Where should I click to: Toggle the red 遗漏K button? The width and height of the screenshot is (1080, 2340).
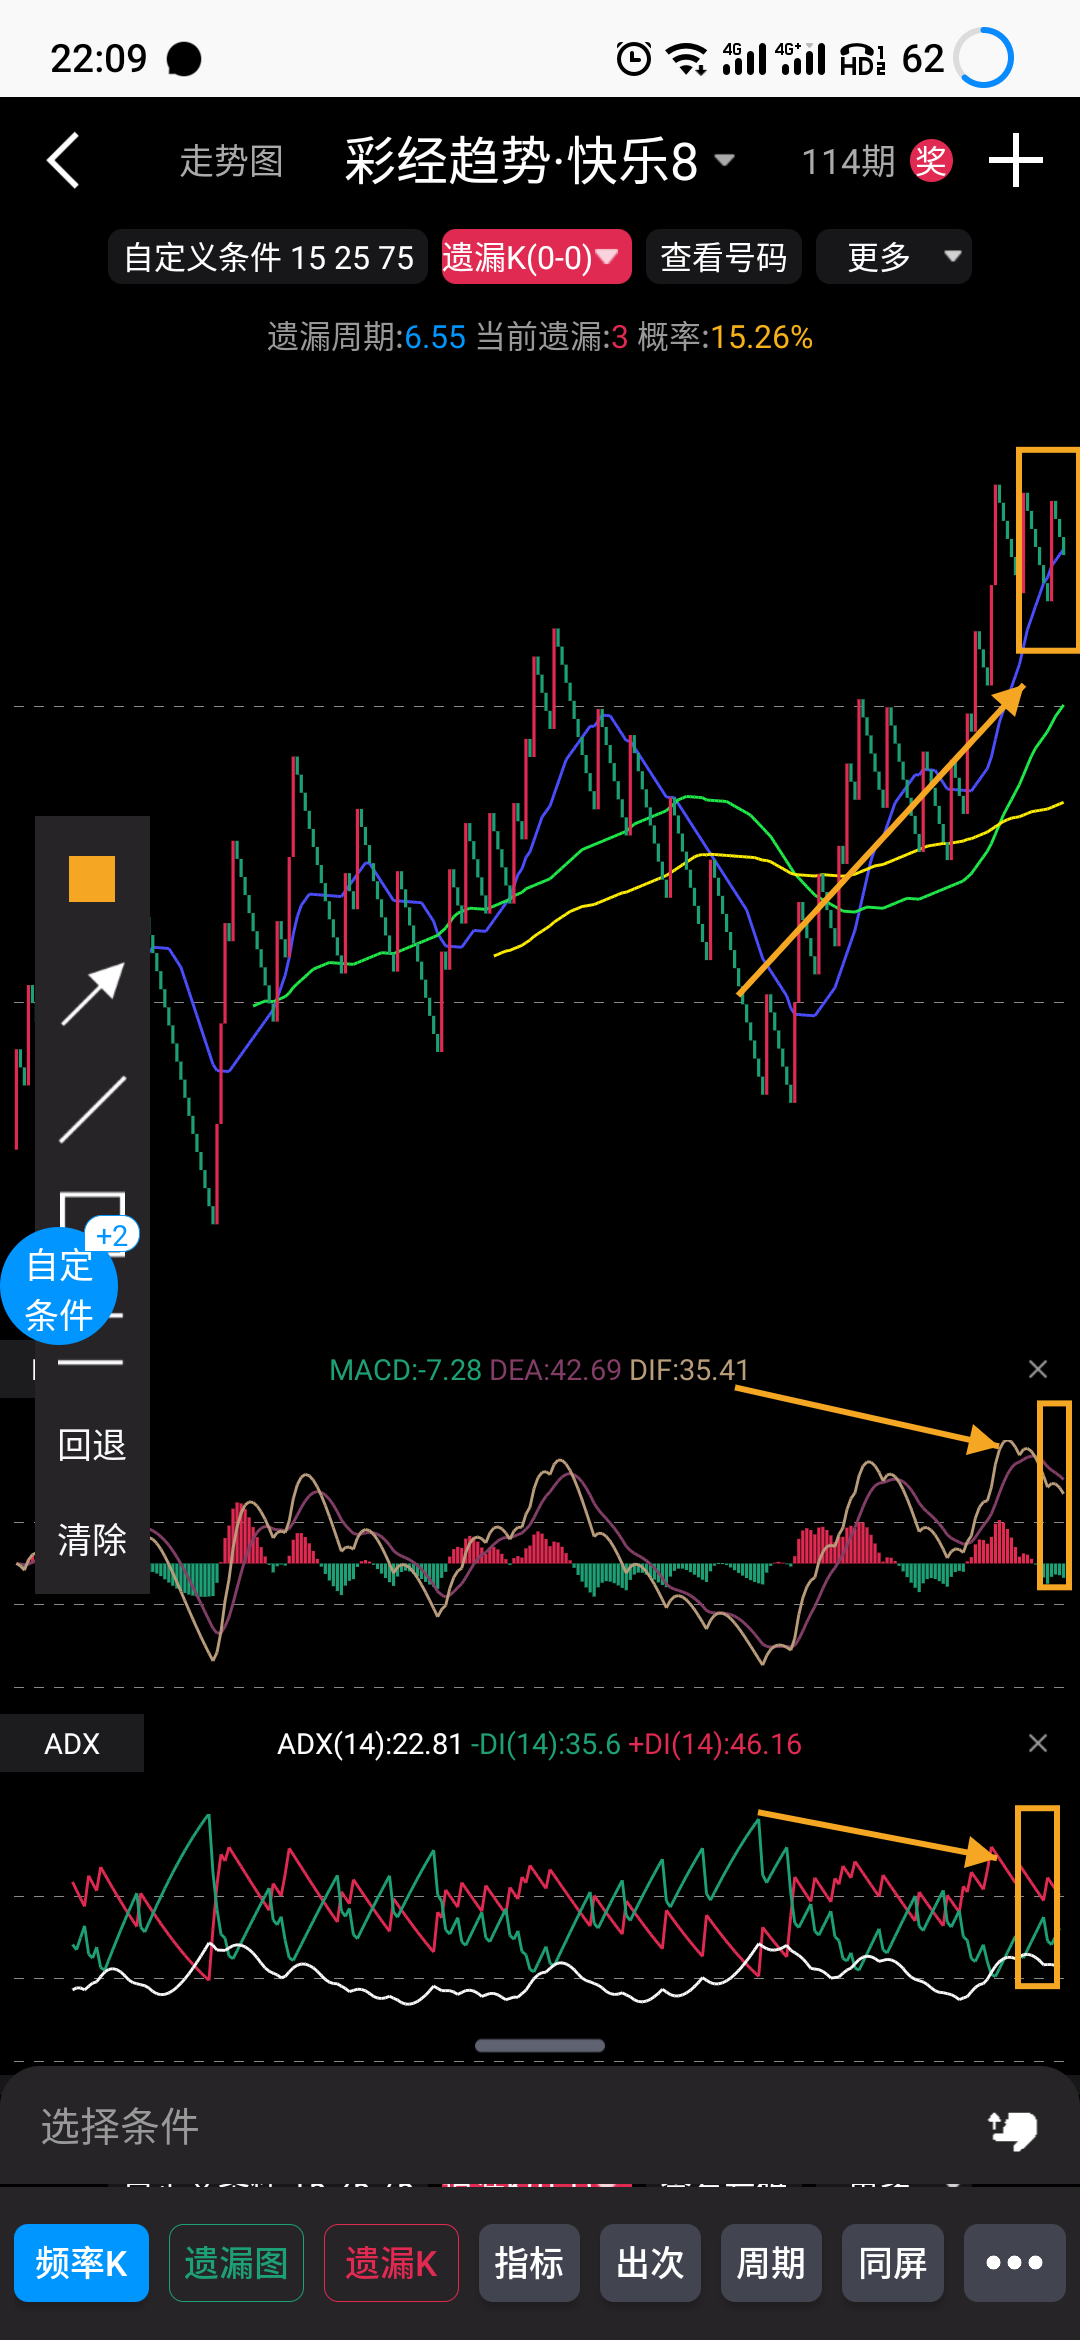391,2263
